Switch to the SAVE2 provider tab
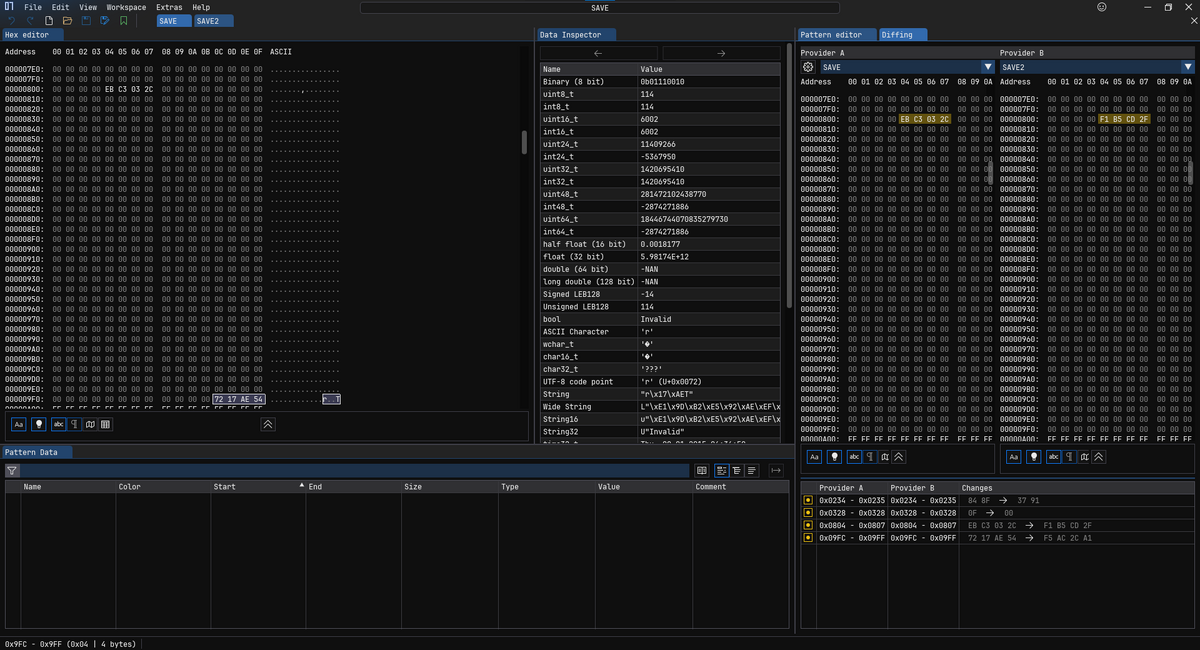 (213, 21)
